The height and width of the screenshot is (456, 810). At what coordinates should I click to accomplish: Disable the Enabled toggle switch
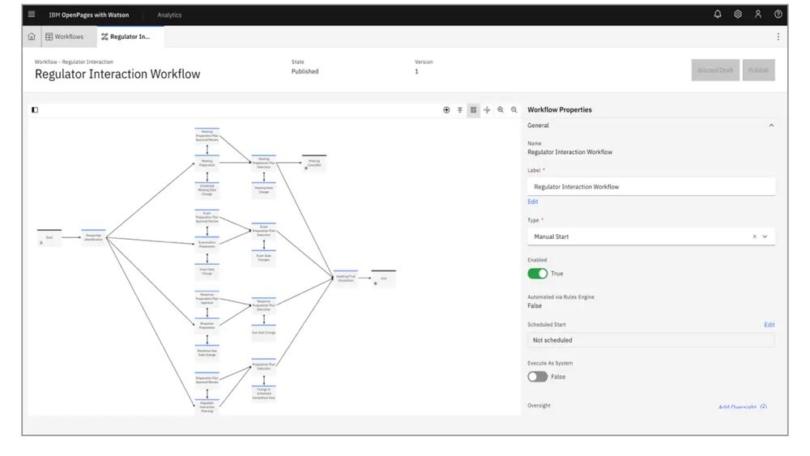[538, 274]
